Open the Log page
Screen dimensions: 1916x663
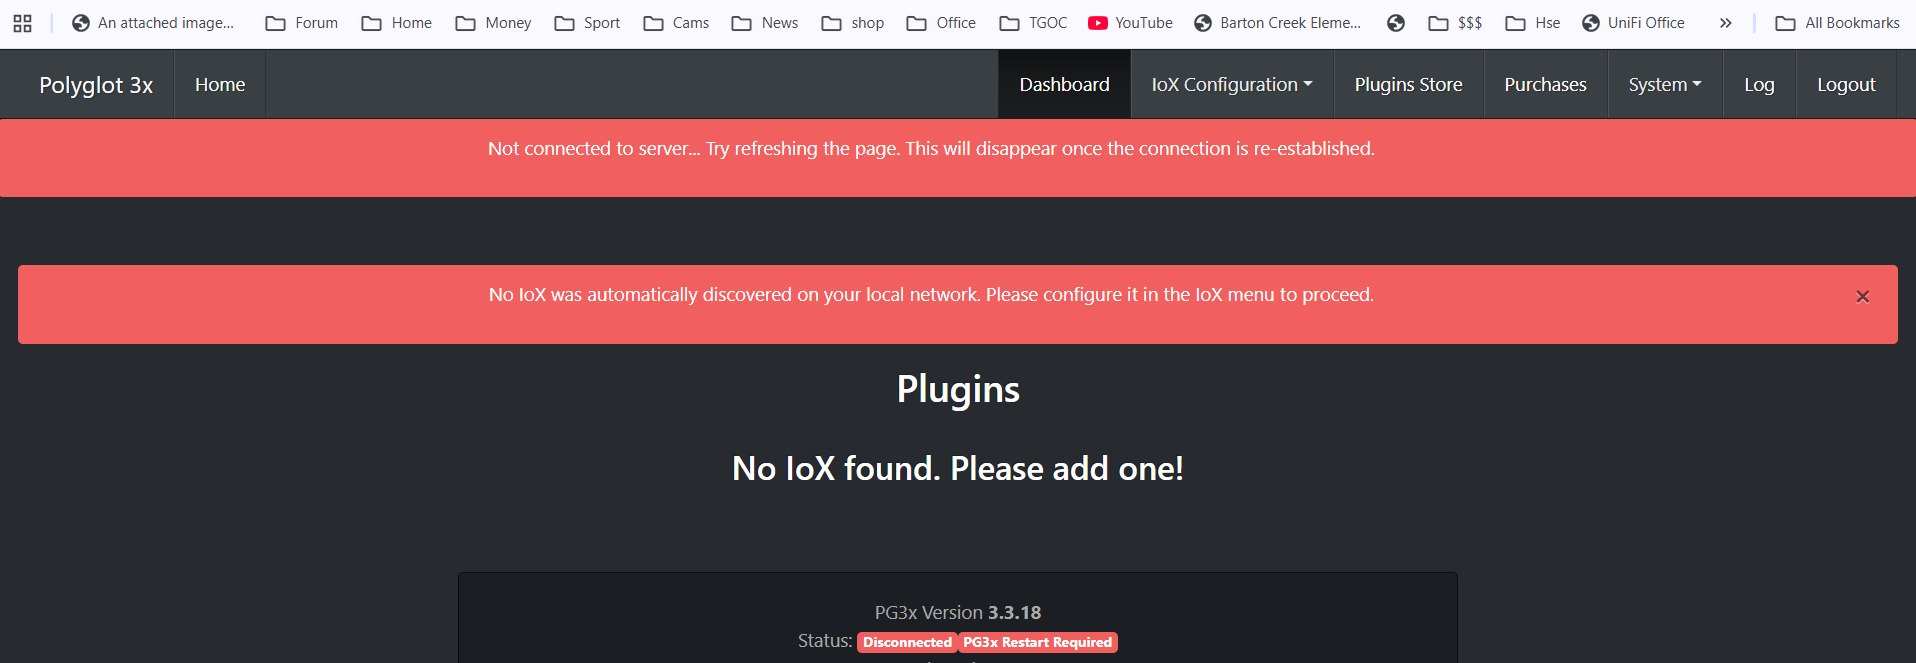click(1759, 85)
